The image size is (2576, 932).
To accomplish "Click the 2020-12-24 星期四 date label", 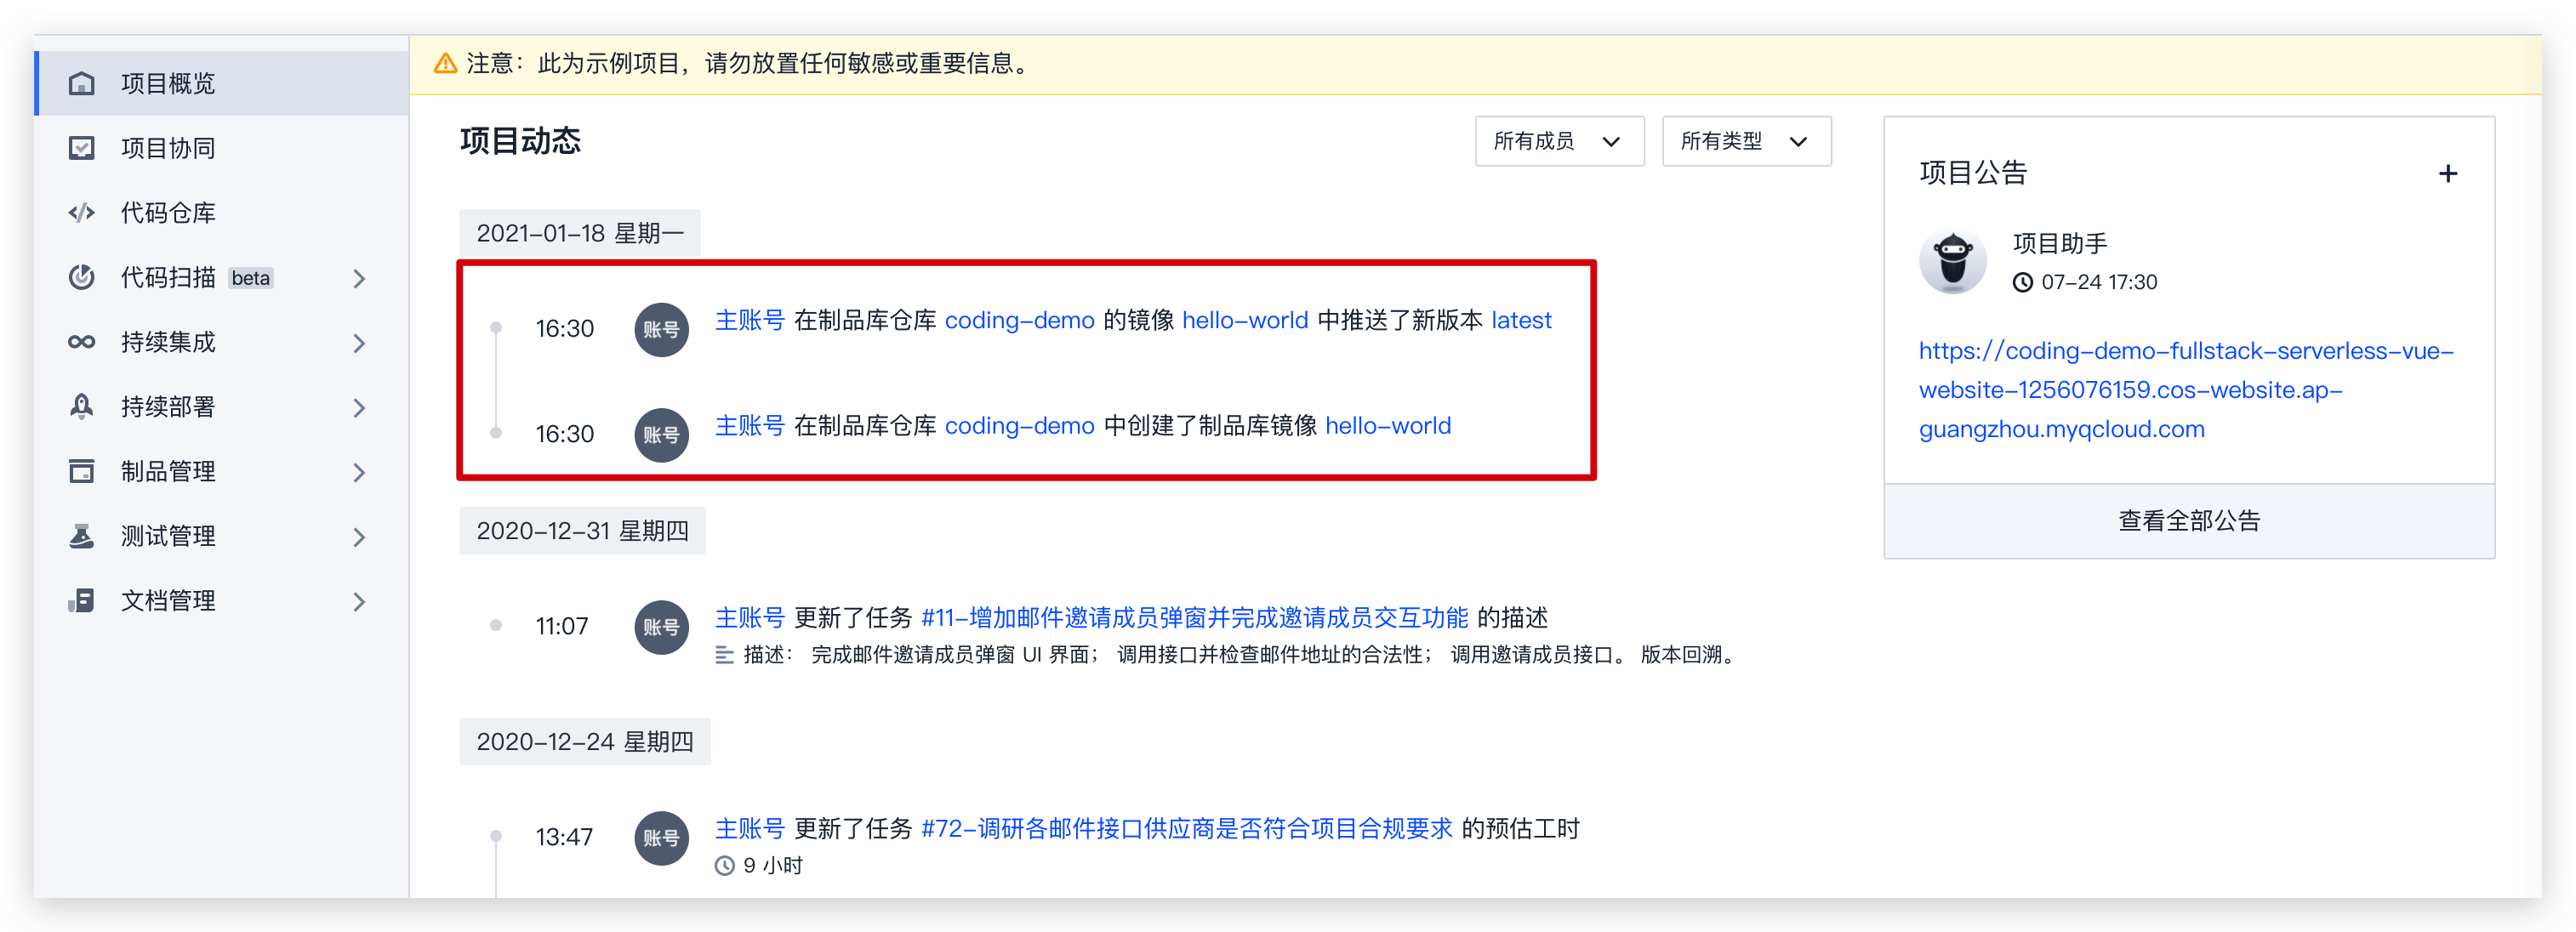I will click(x=585, y=742).
